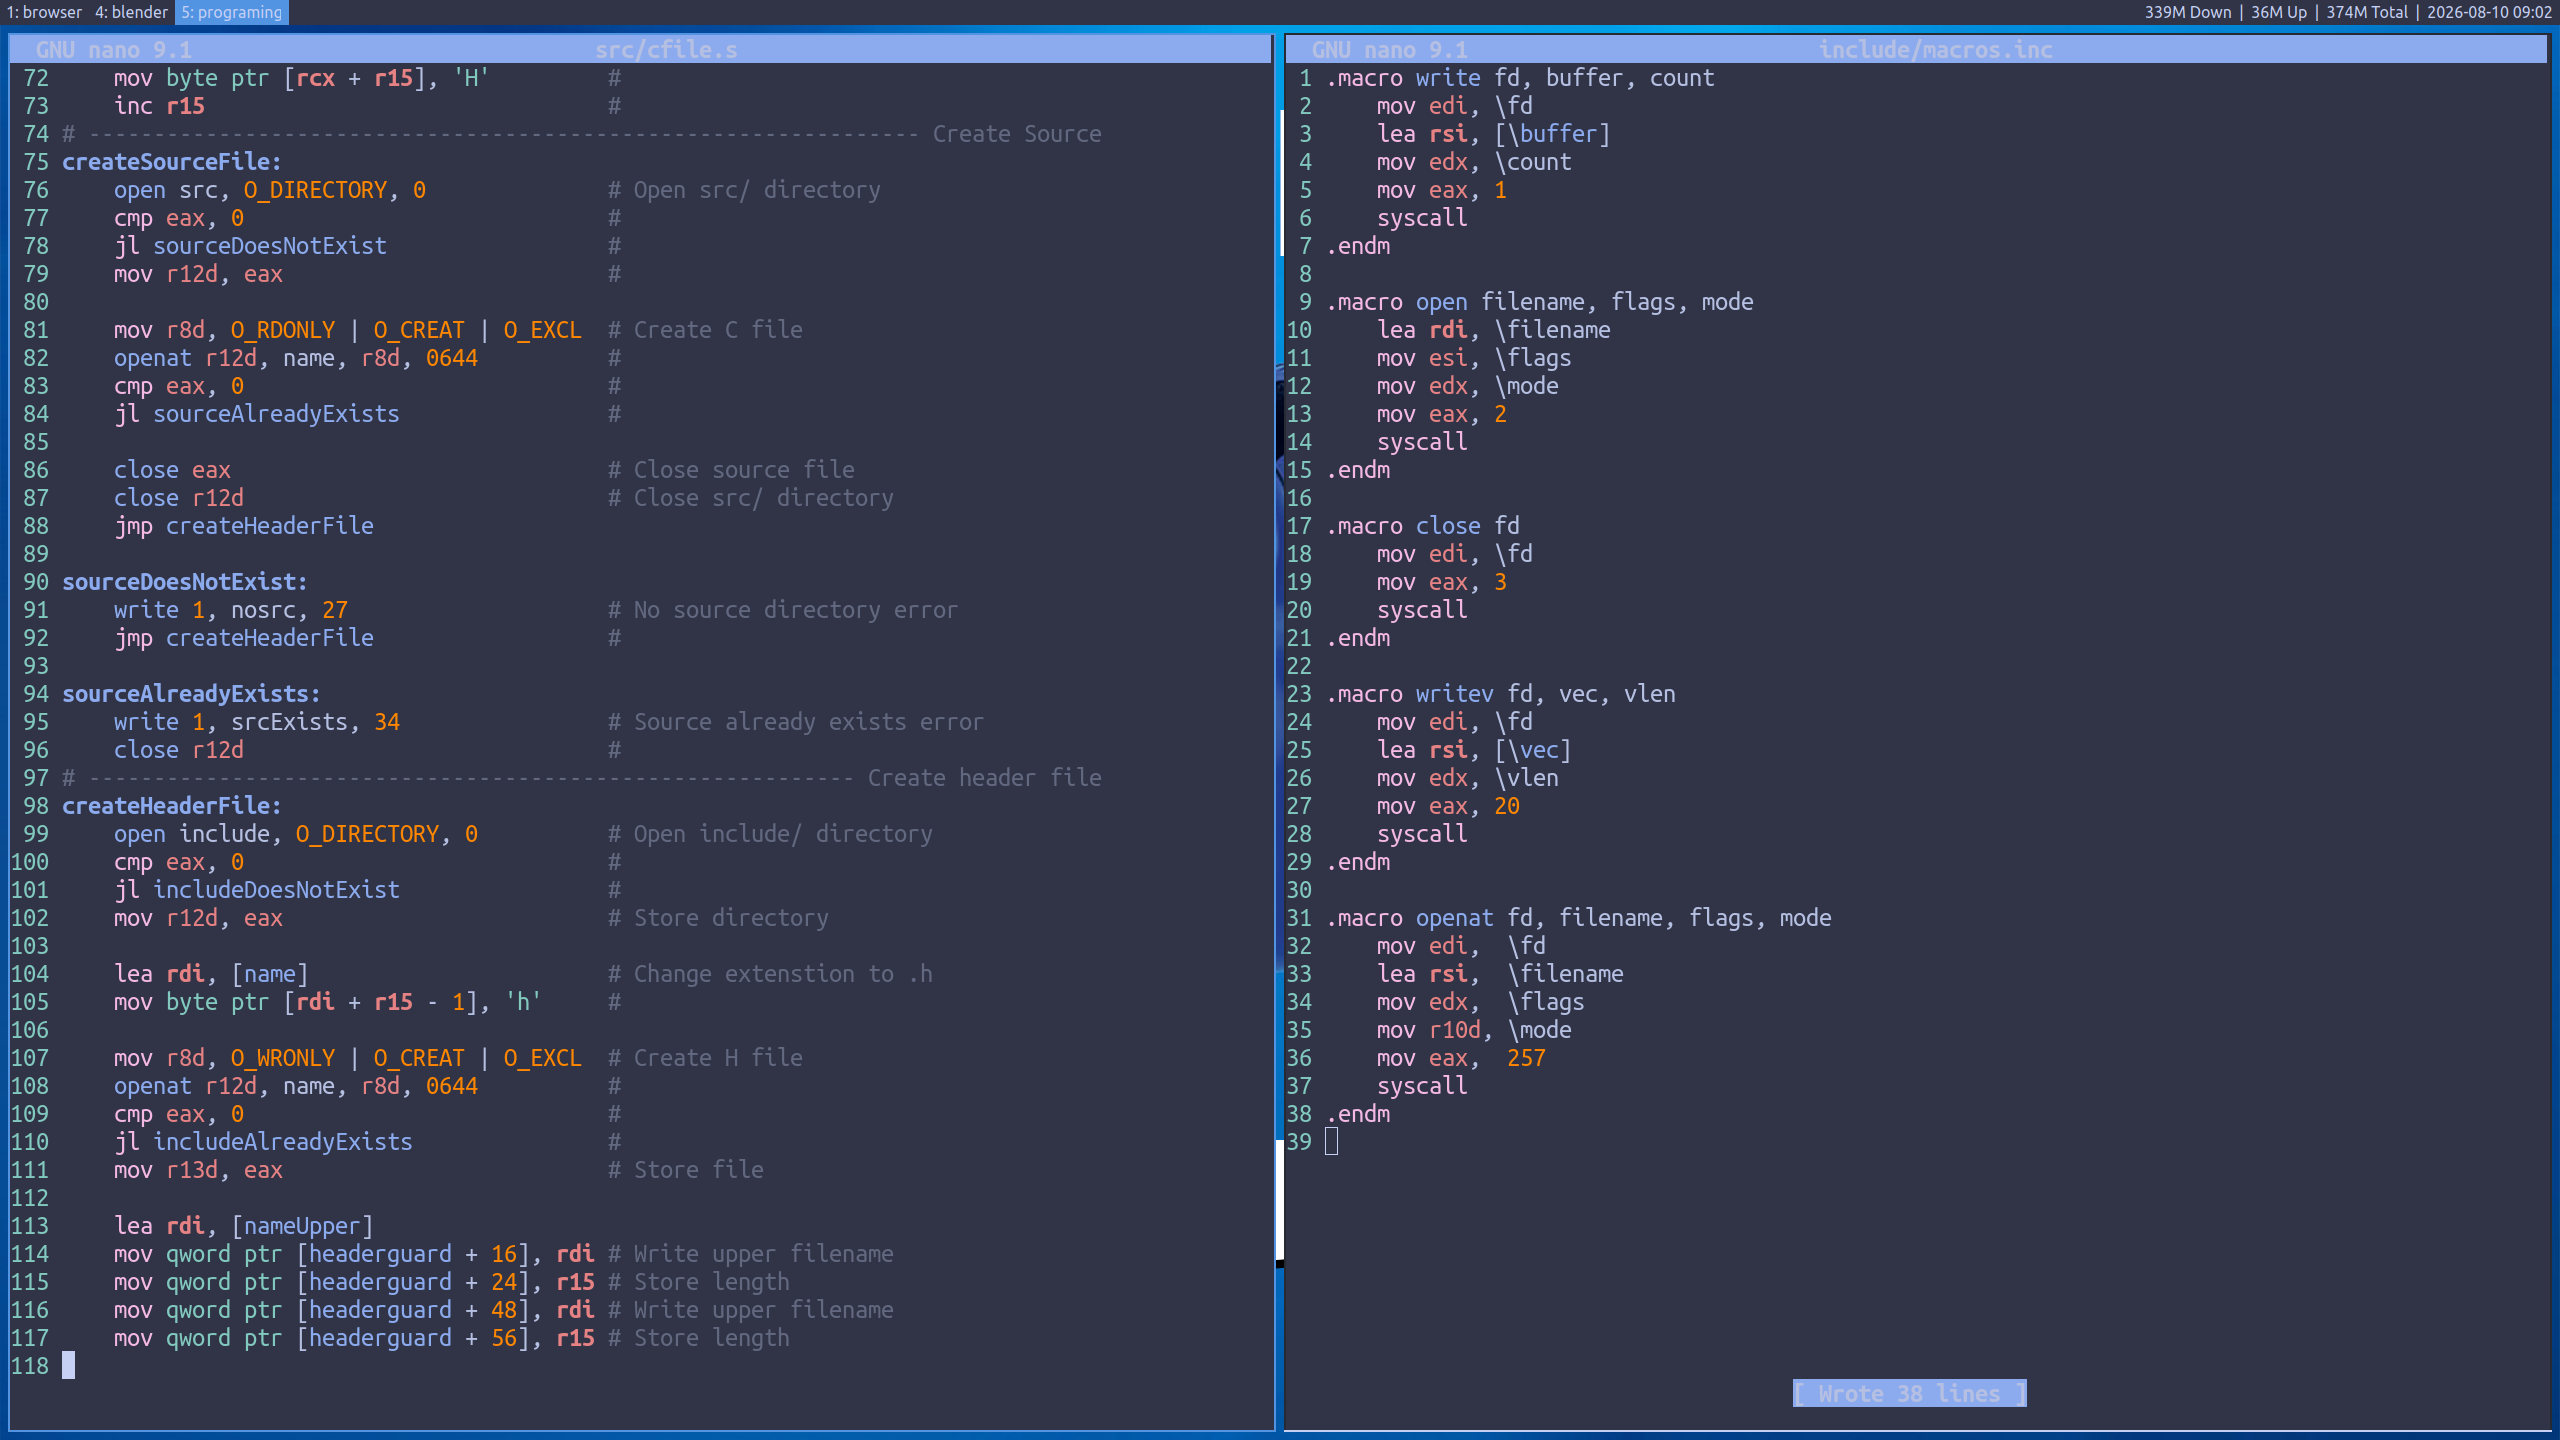Click lea rdi, \filename on line 10
The image size is (2560, 1440).
tap(1493, 330)
